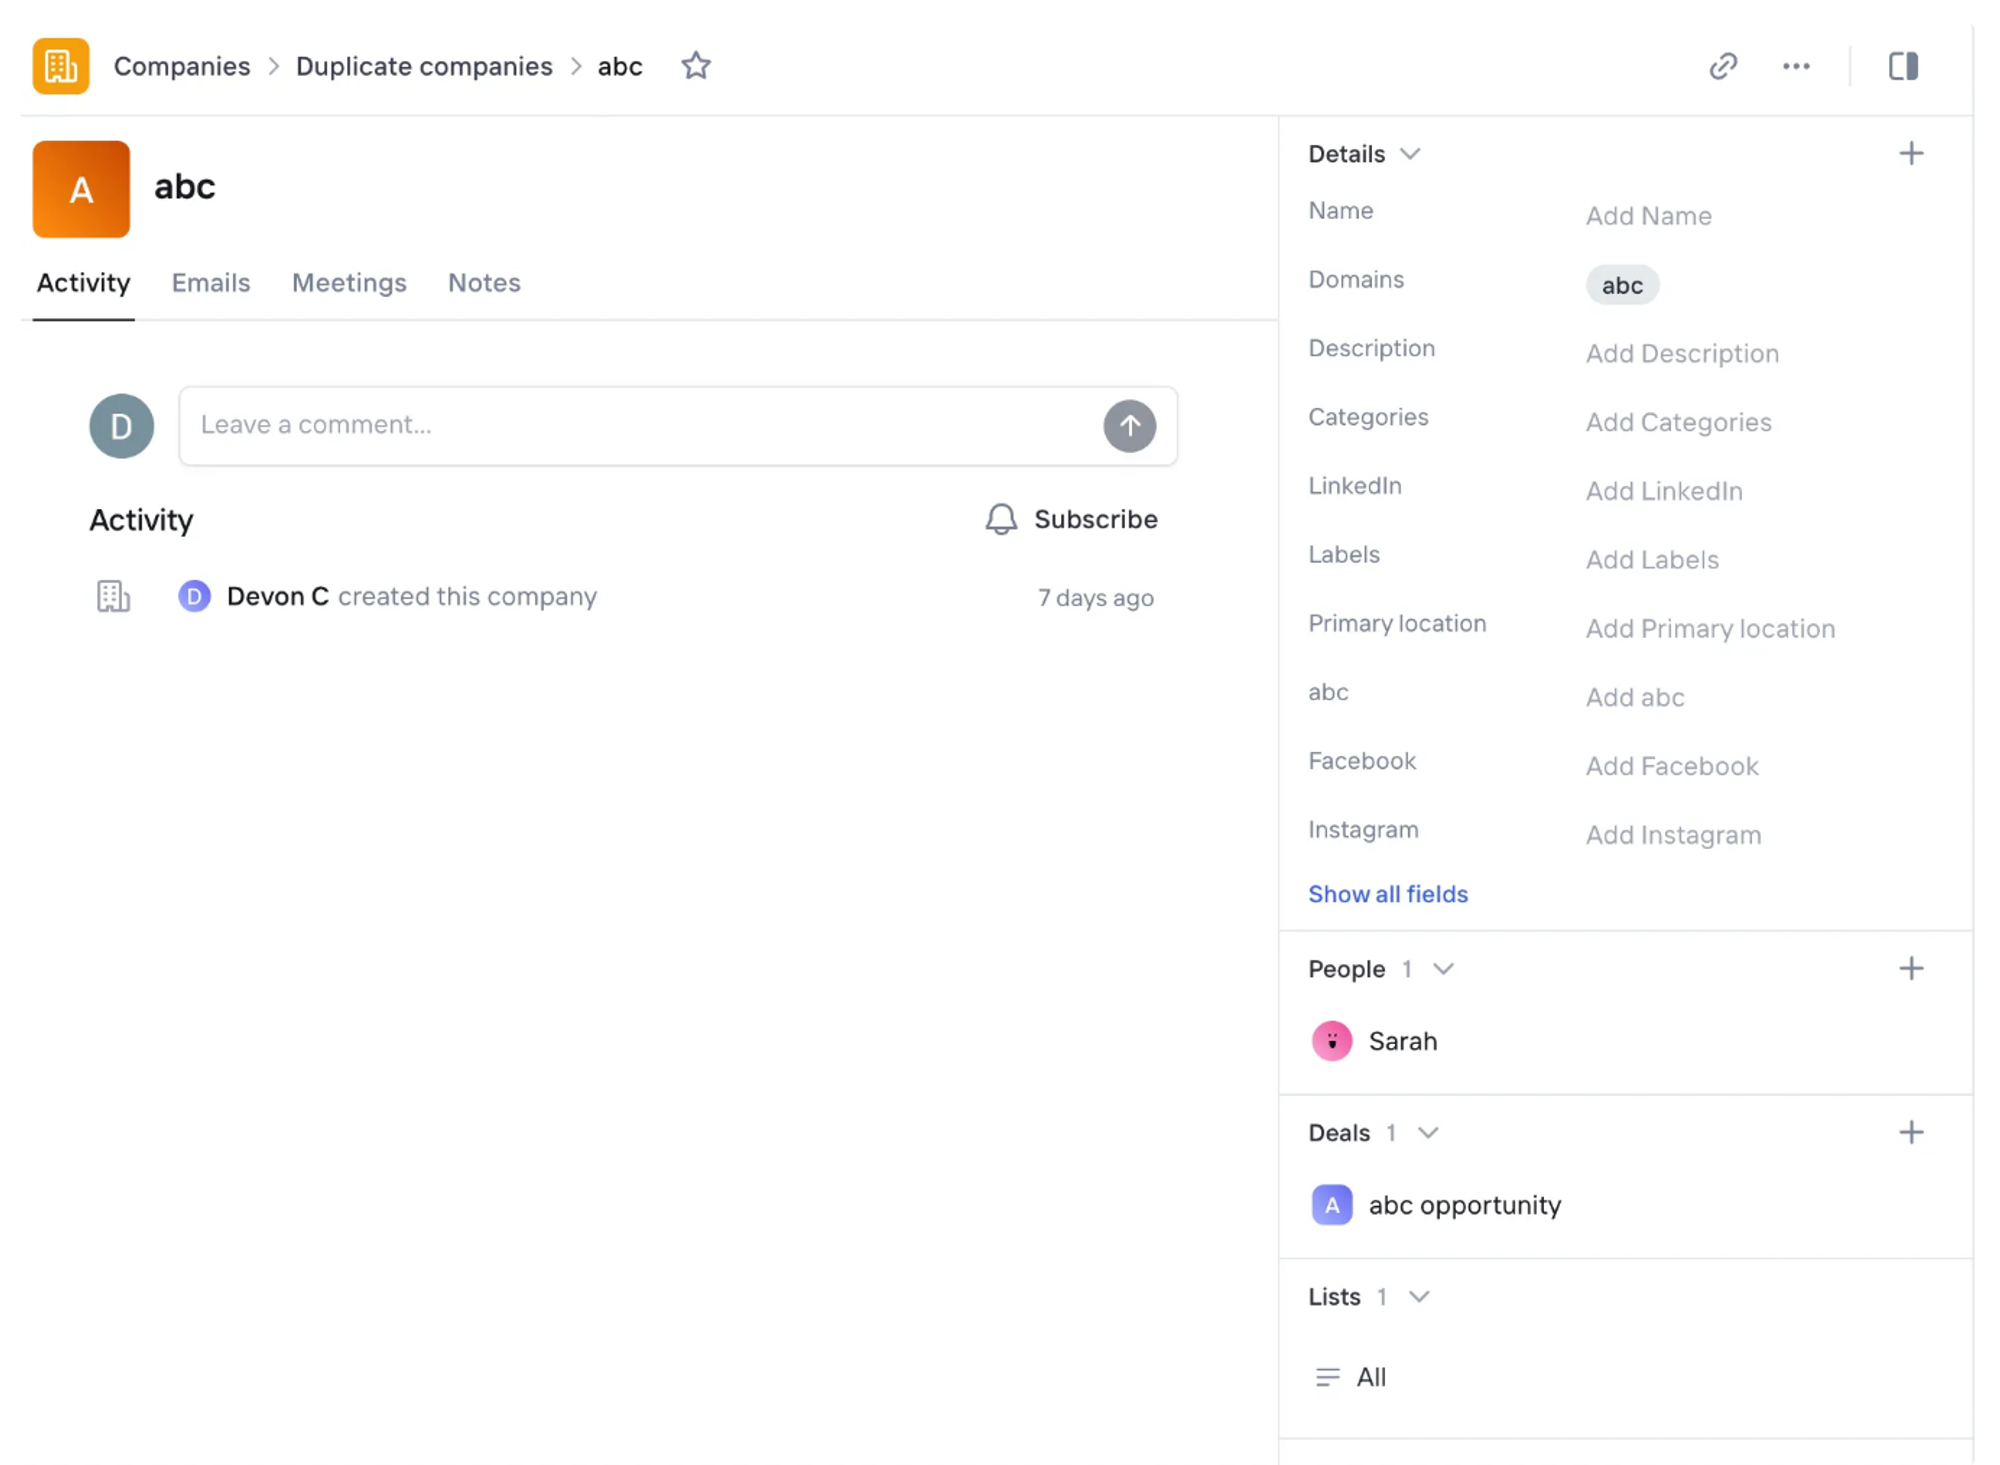
Task: Toggle the side panel layout icon
Action: [1903, 66]
